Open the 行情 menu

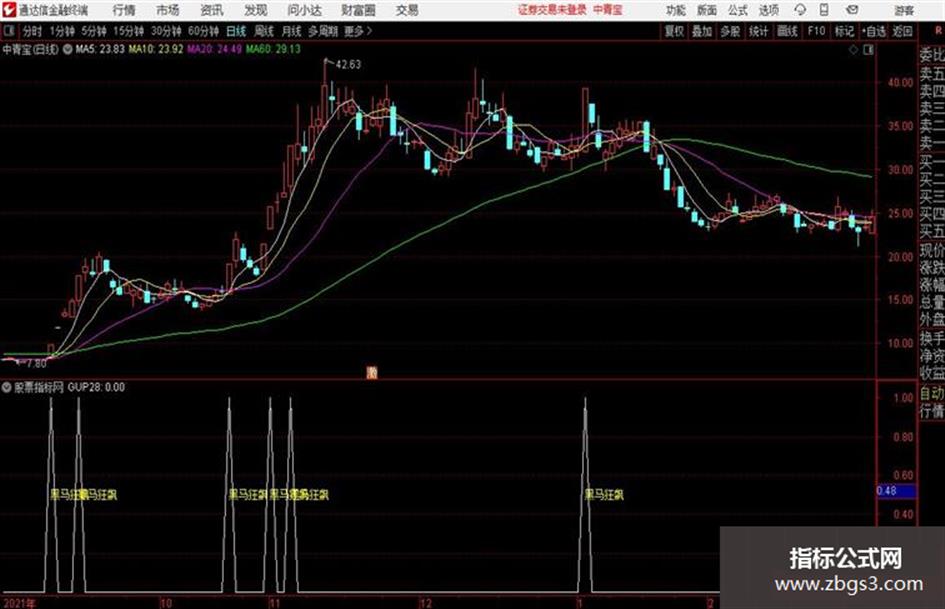(x=124, y=10)
